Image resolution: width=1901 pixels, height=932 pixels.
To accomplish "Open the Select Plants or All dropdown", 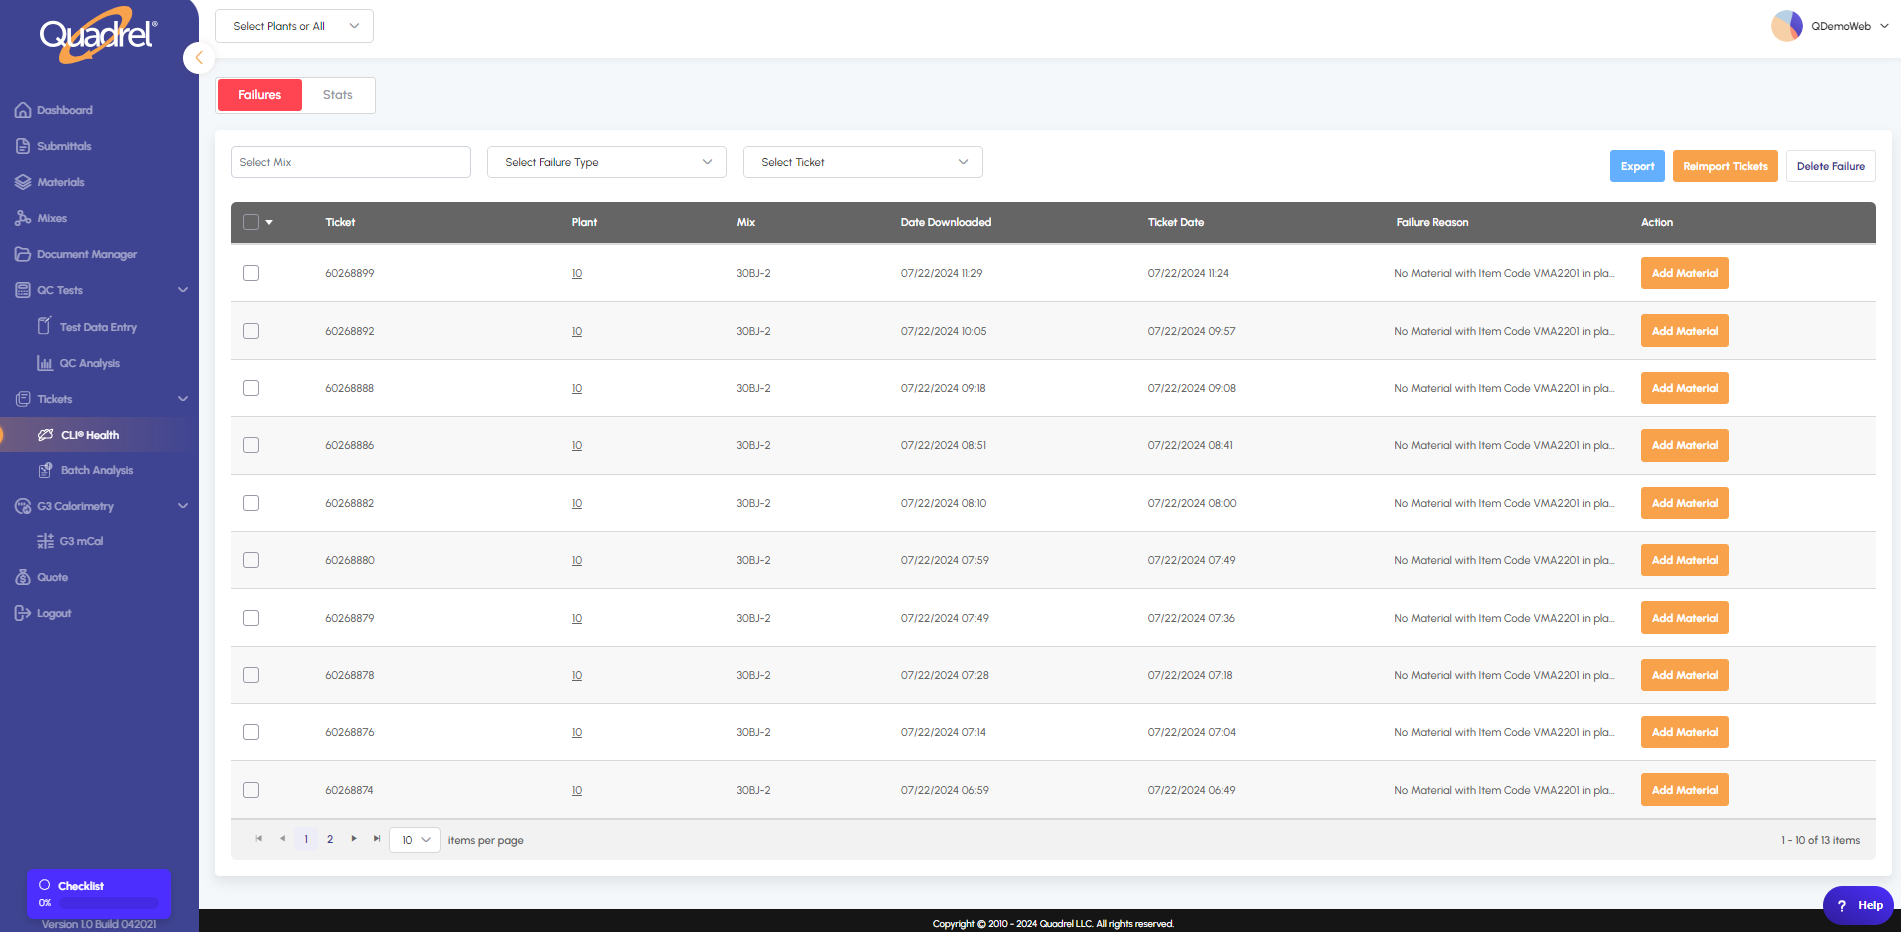I will pos(294,26).
